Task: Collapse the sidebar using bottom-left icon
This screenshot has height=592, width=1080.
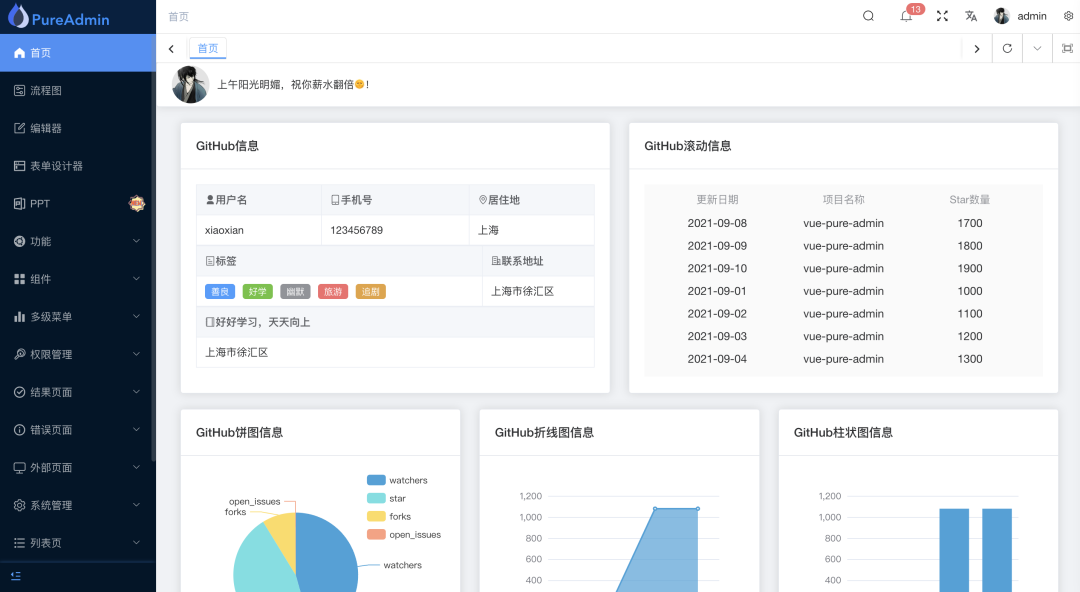Action: click(14, 576)
